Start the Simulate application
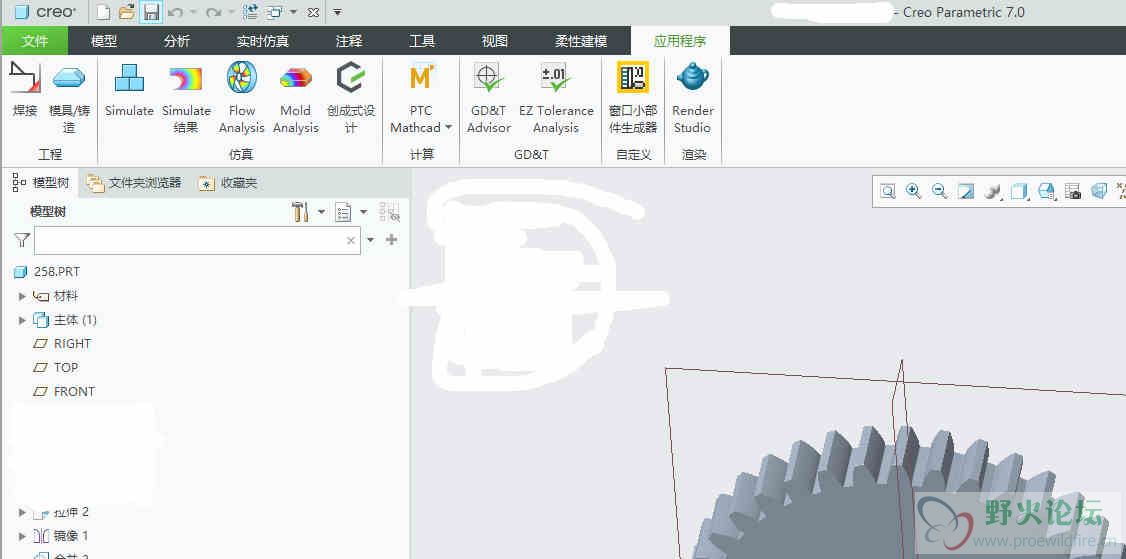This screenshot has width=1126, height=559. click(129, 89)
